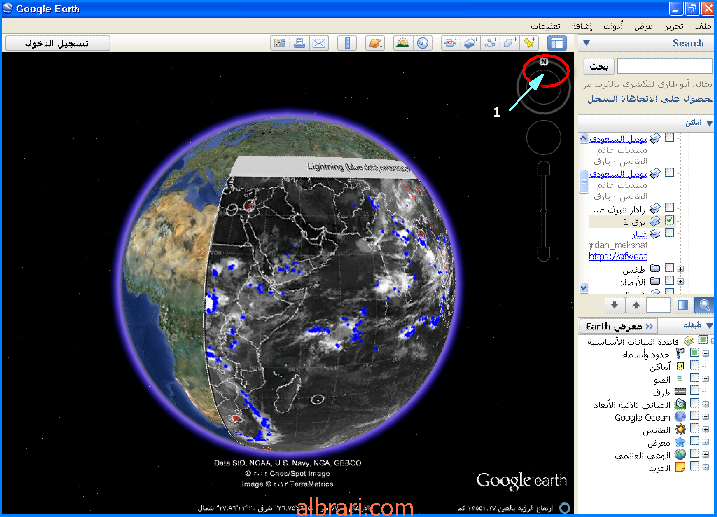The height and width of the screenshot is (517, 717).
Task: Click the search text input field
Action: tap(664, 66)
